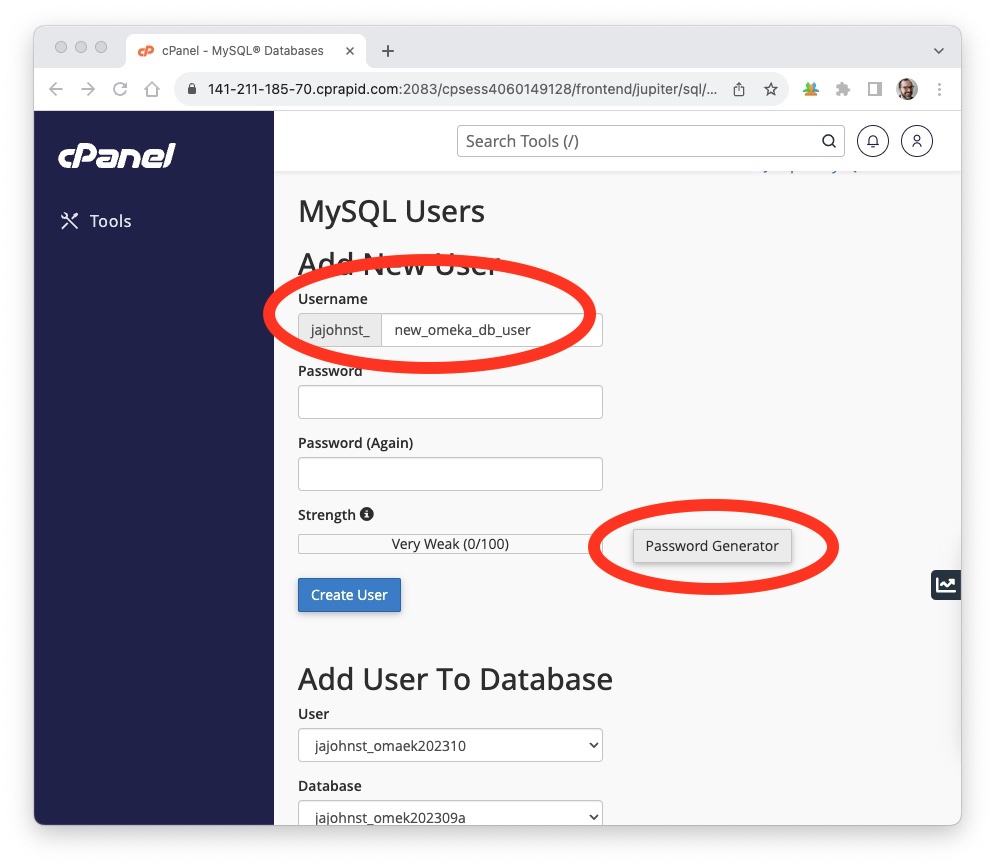
Task: Click the notifications bell icon
Action: [873, 141]
